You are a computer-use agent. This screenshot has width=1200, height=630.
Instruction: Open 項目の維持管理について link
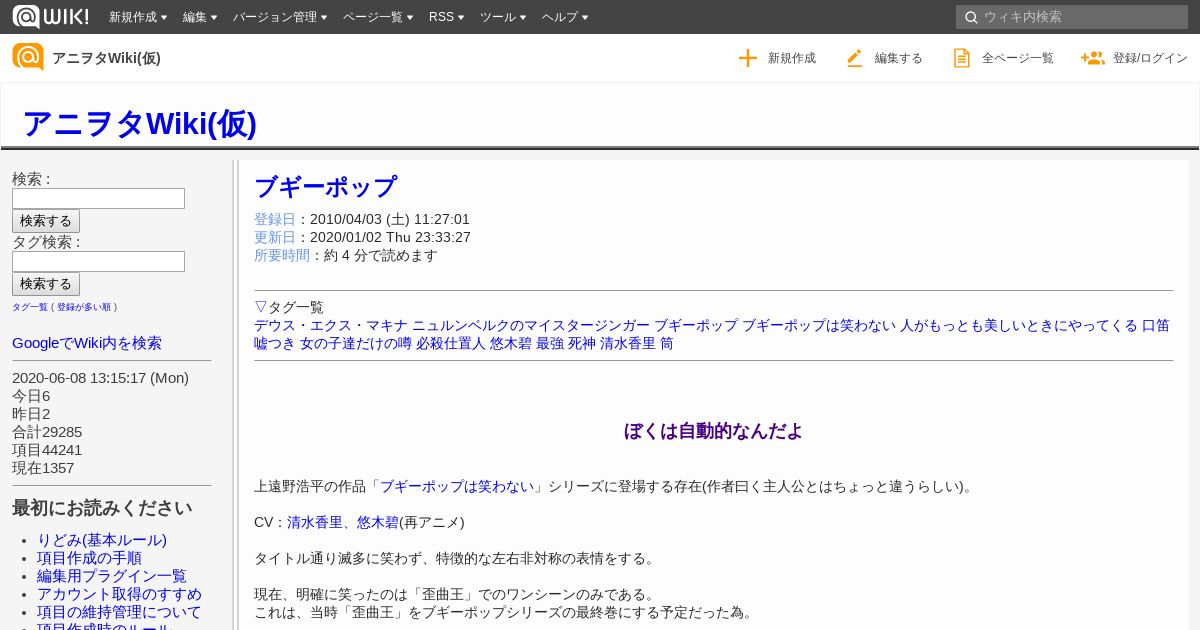119,612
